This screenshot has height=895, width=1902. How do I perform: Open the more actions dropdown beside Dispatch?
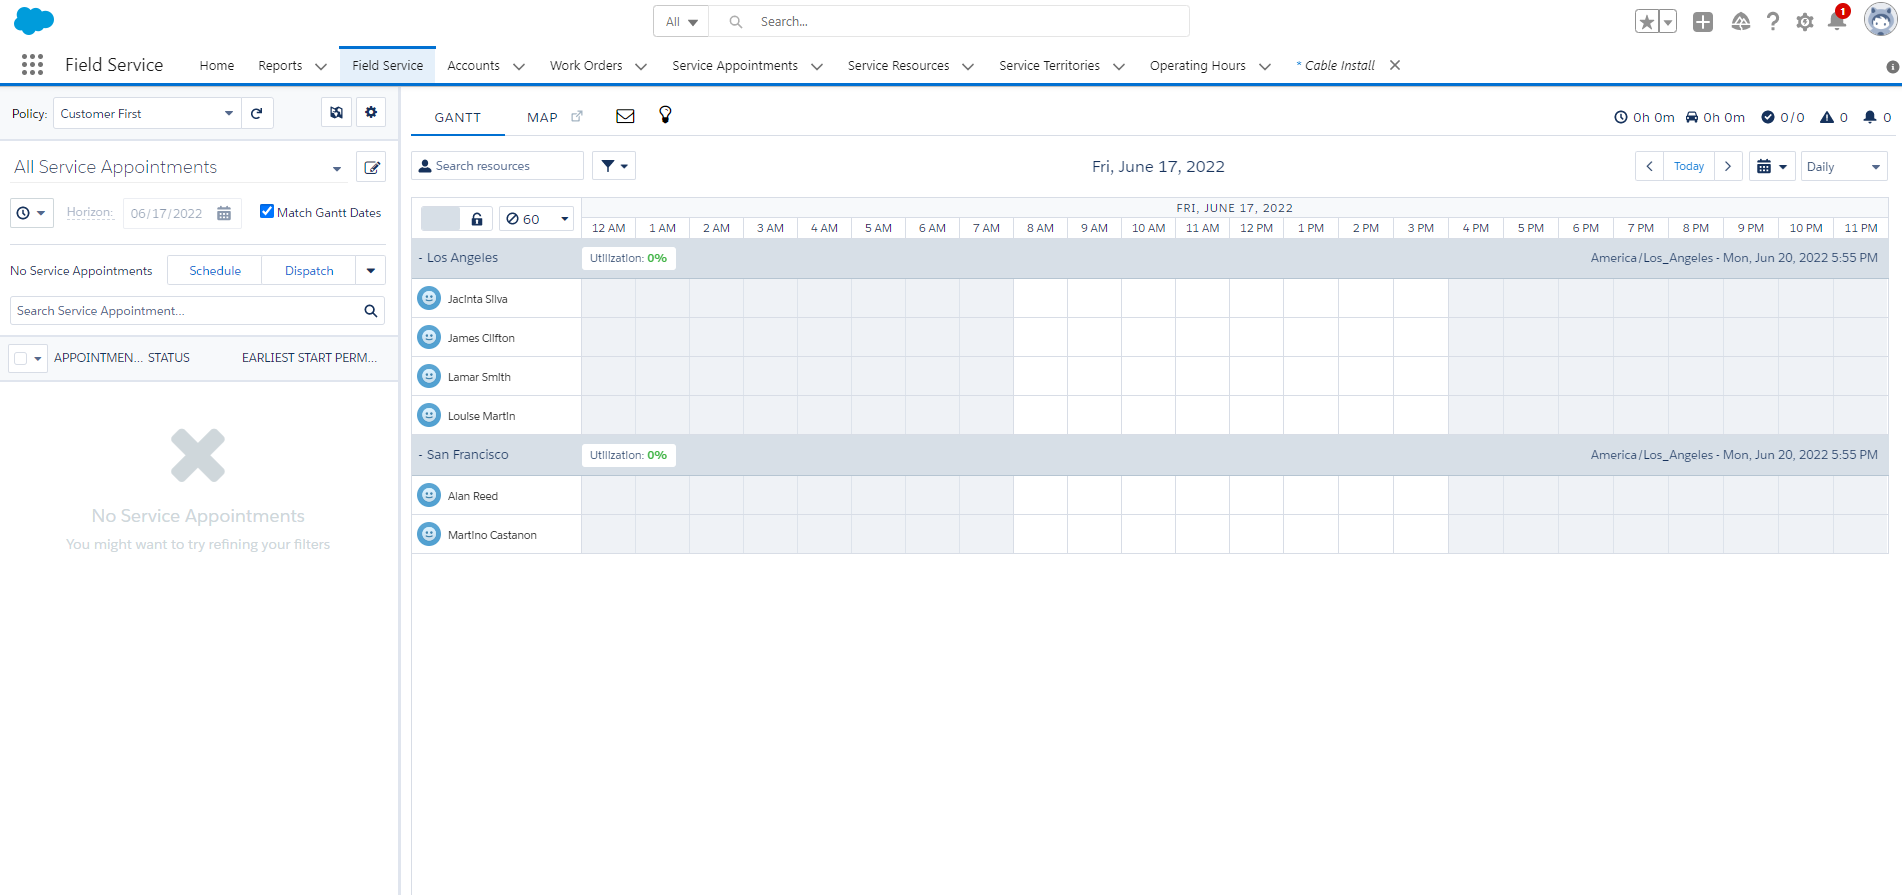coord(371,270)
